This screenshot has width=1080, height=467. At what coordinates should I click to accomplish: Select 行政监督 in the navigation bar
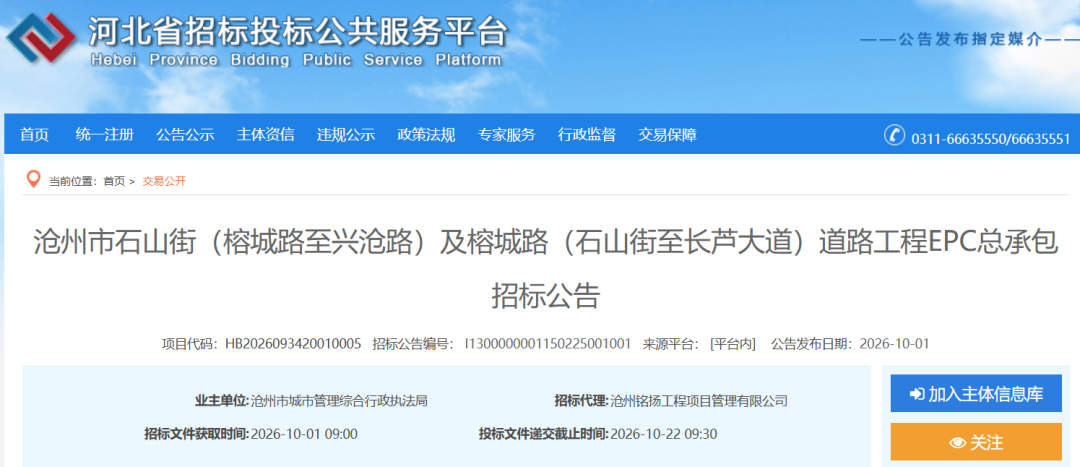tap(587, 135)
